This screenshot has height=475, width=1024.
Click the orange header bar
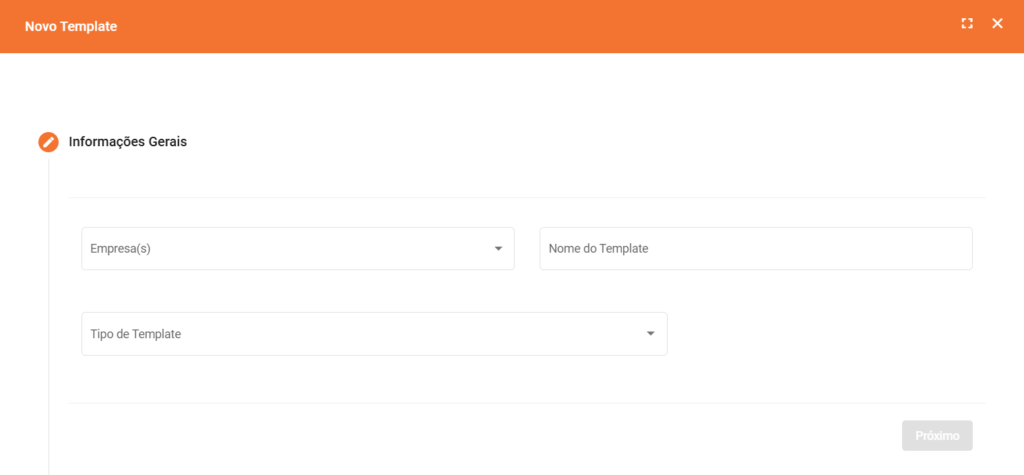[x=500, y=26]
